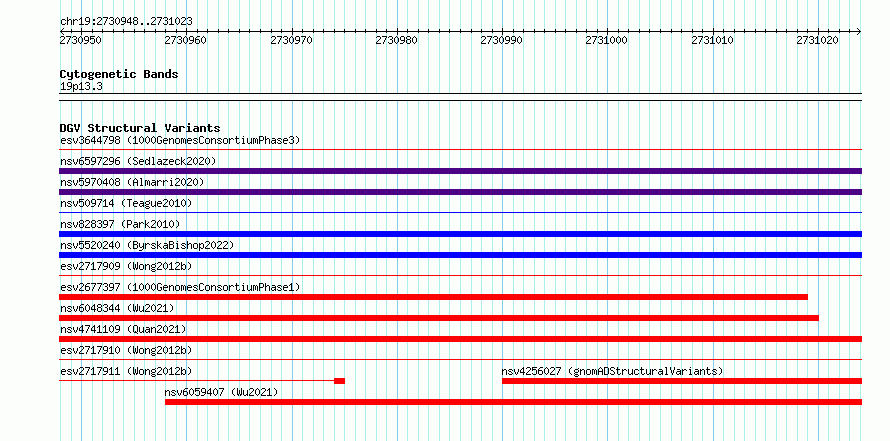Click the purple bar under nsv5970408

click(x=460, y=192)
